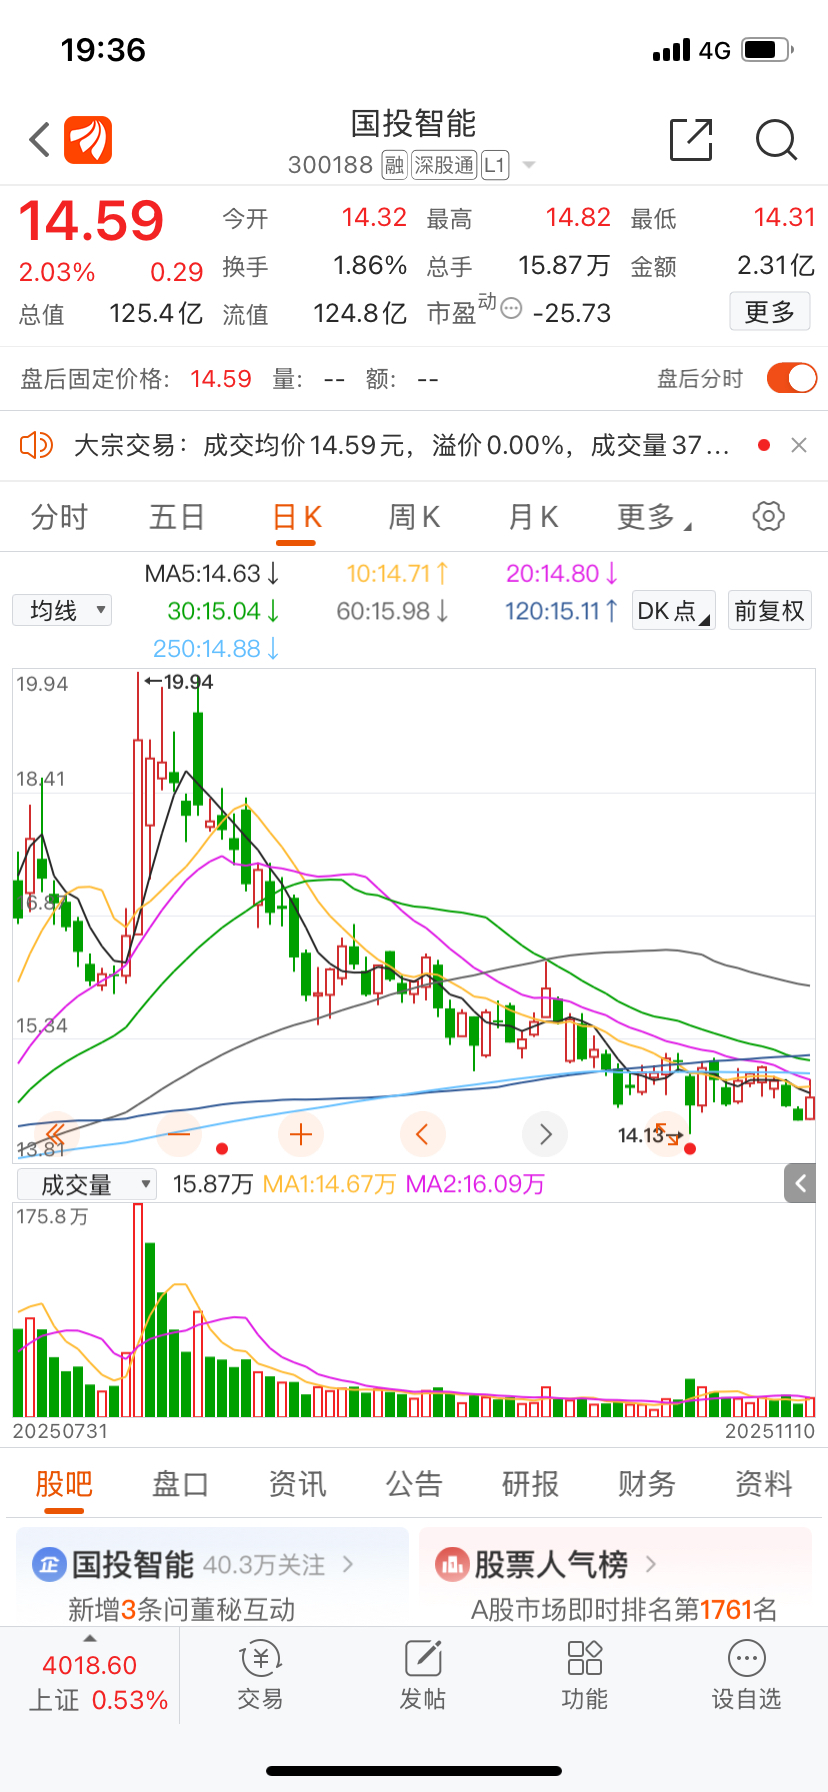The width and height of the screenshot is (828, 1792).
Task: Open the 资料 tab
Action: [764, 1483]
